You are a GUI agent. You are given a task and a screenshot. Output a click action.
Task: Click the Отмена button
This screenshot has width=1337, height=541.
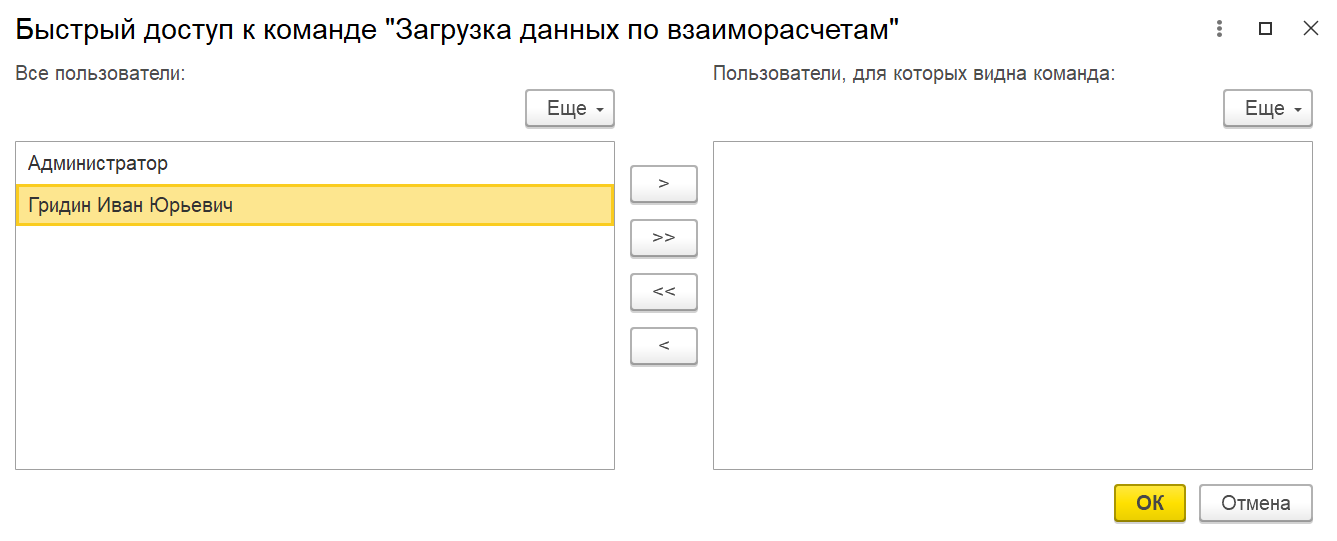[x=1256, y=503]
